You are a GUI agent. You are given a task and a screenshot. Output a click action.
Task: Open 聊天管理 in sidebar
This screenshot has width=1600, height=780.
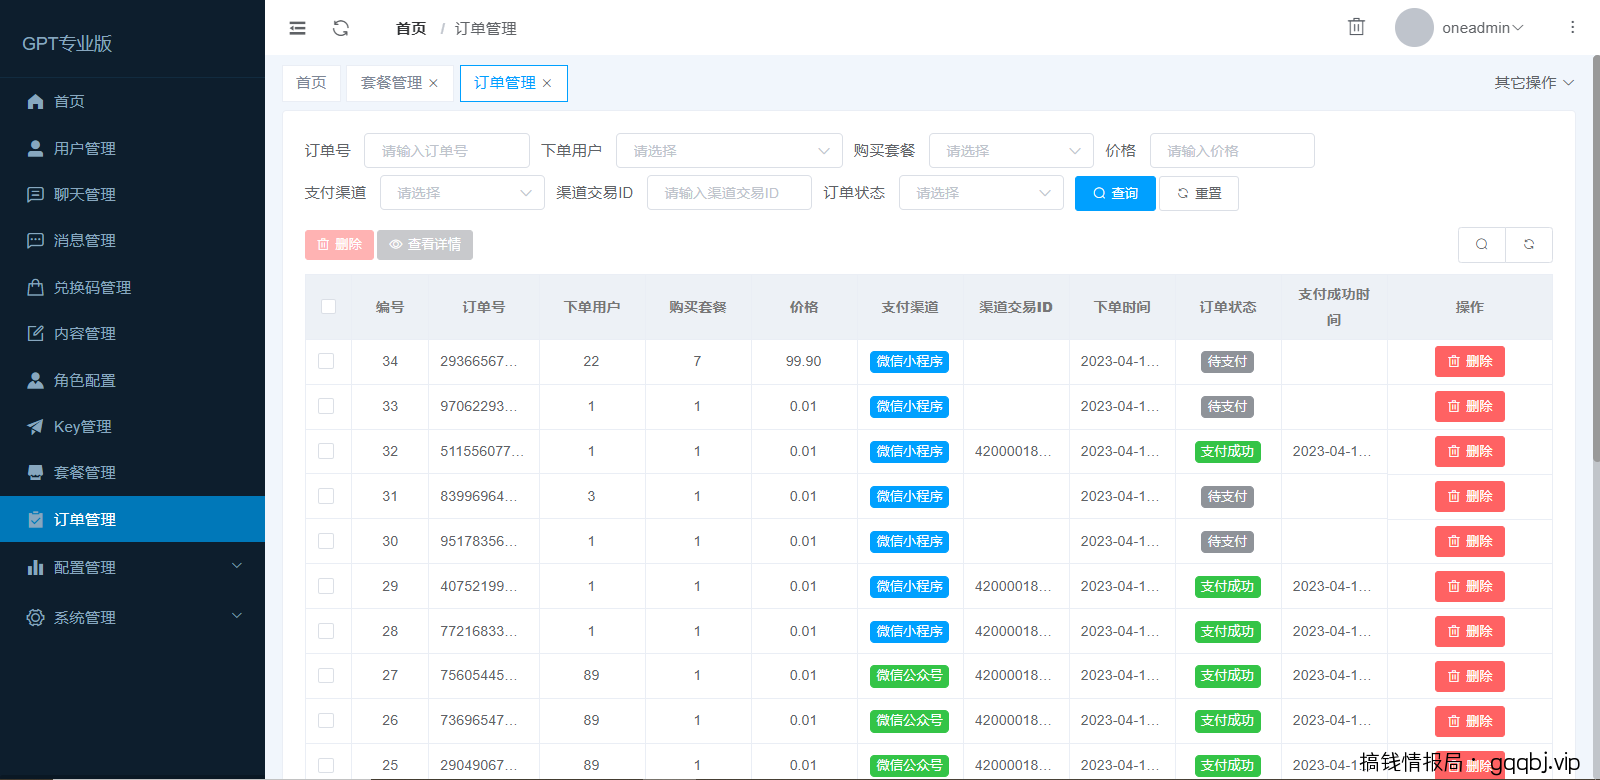pos(132,194)
